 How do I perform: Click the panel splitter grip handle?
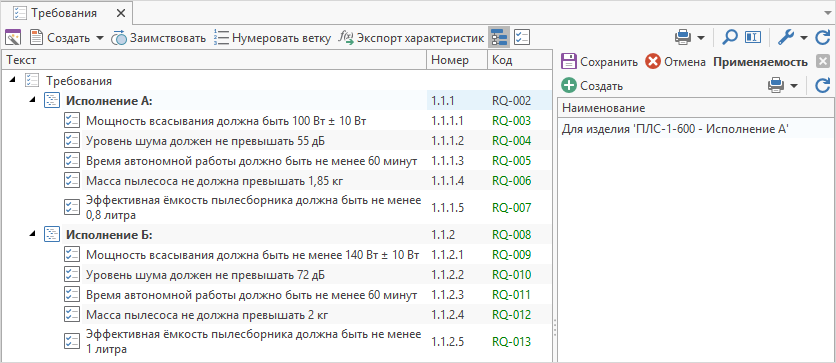click(554, 327)
